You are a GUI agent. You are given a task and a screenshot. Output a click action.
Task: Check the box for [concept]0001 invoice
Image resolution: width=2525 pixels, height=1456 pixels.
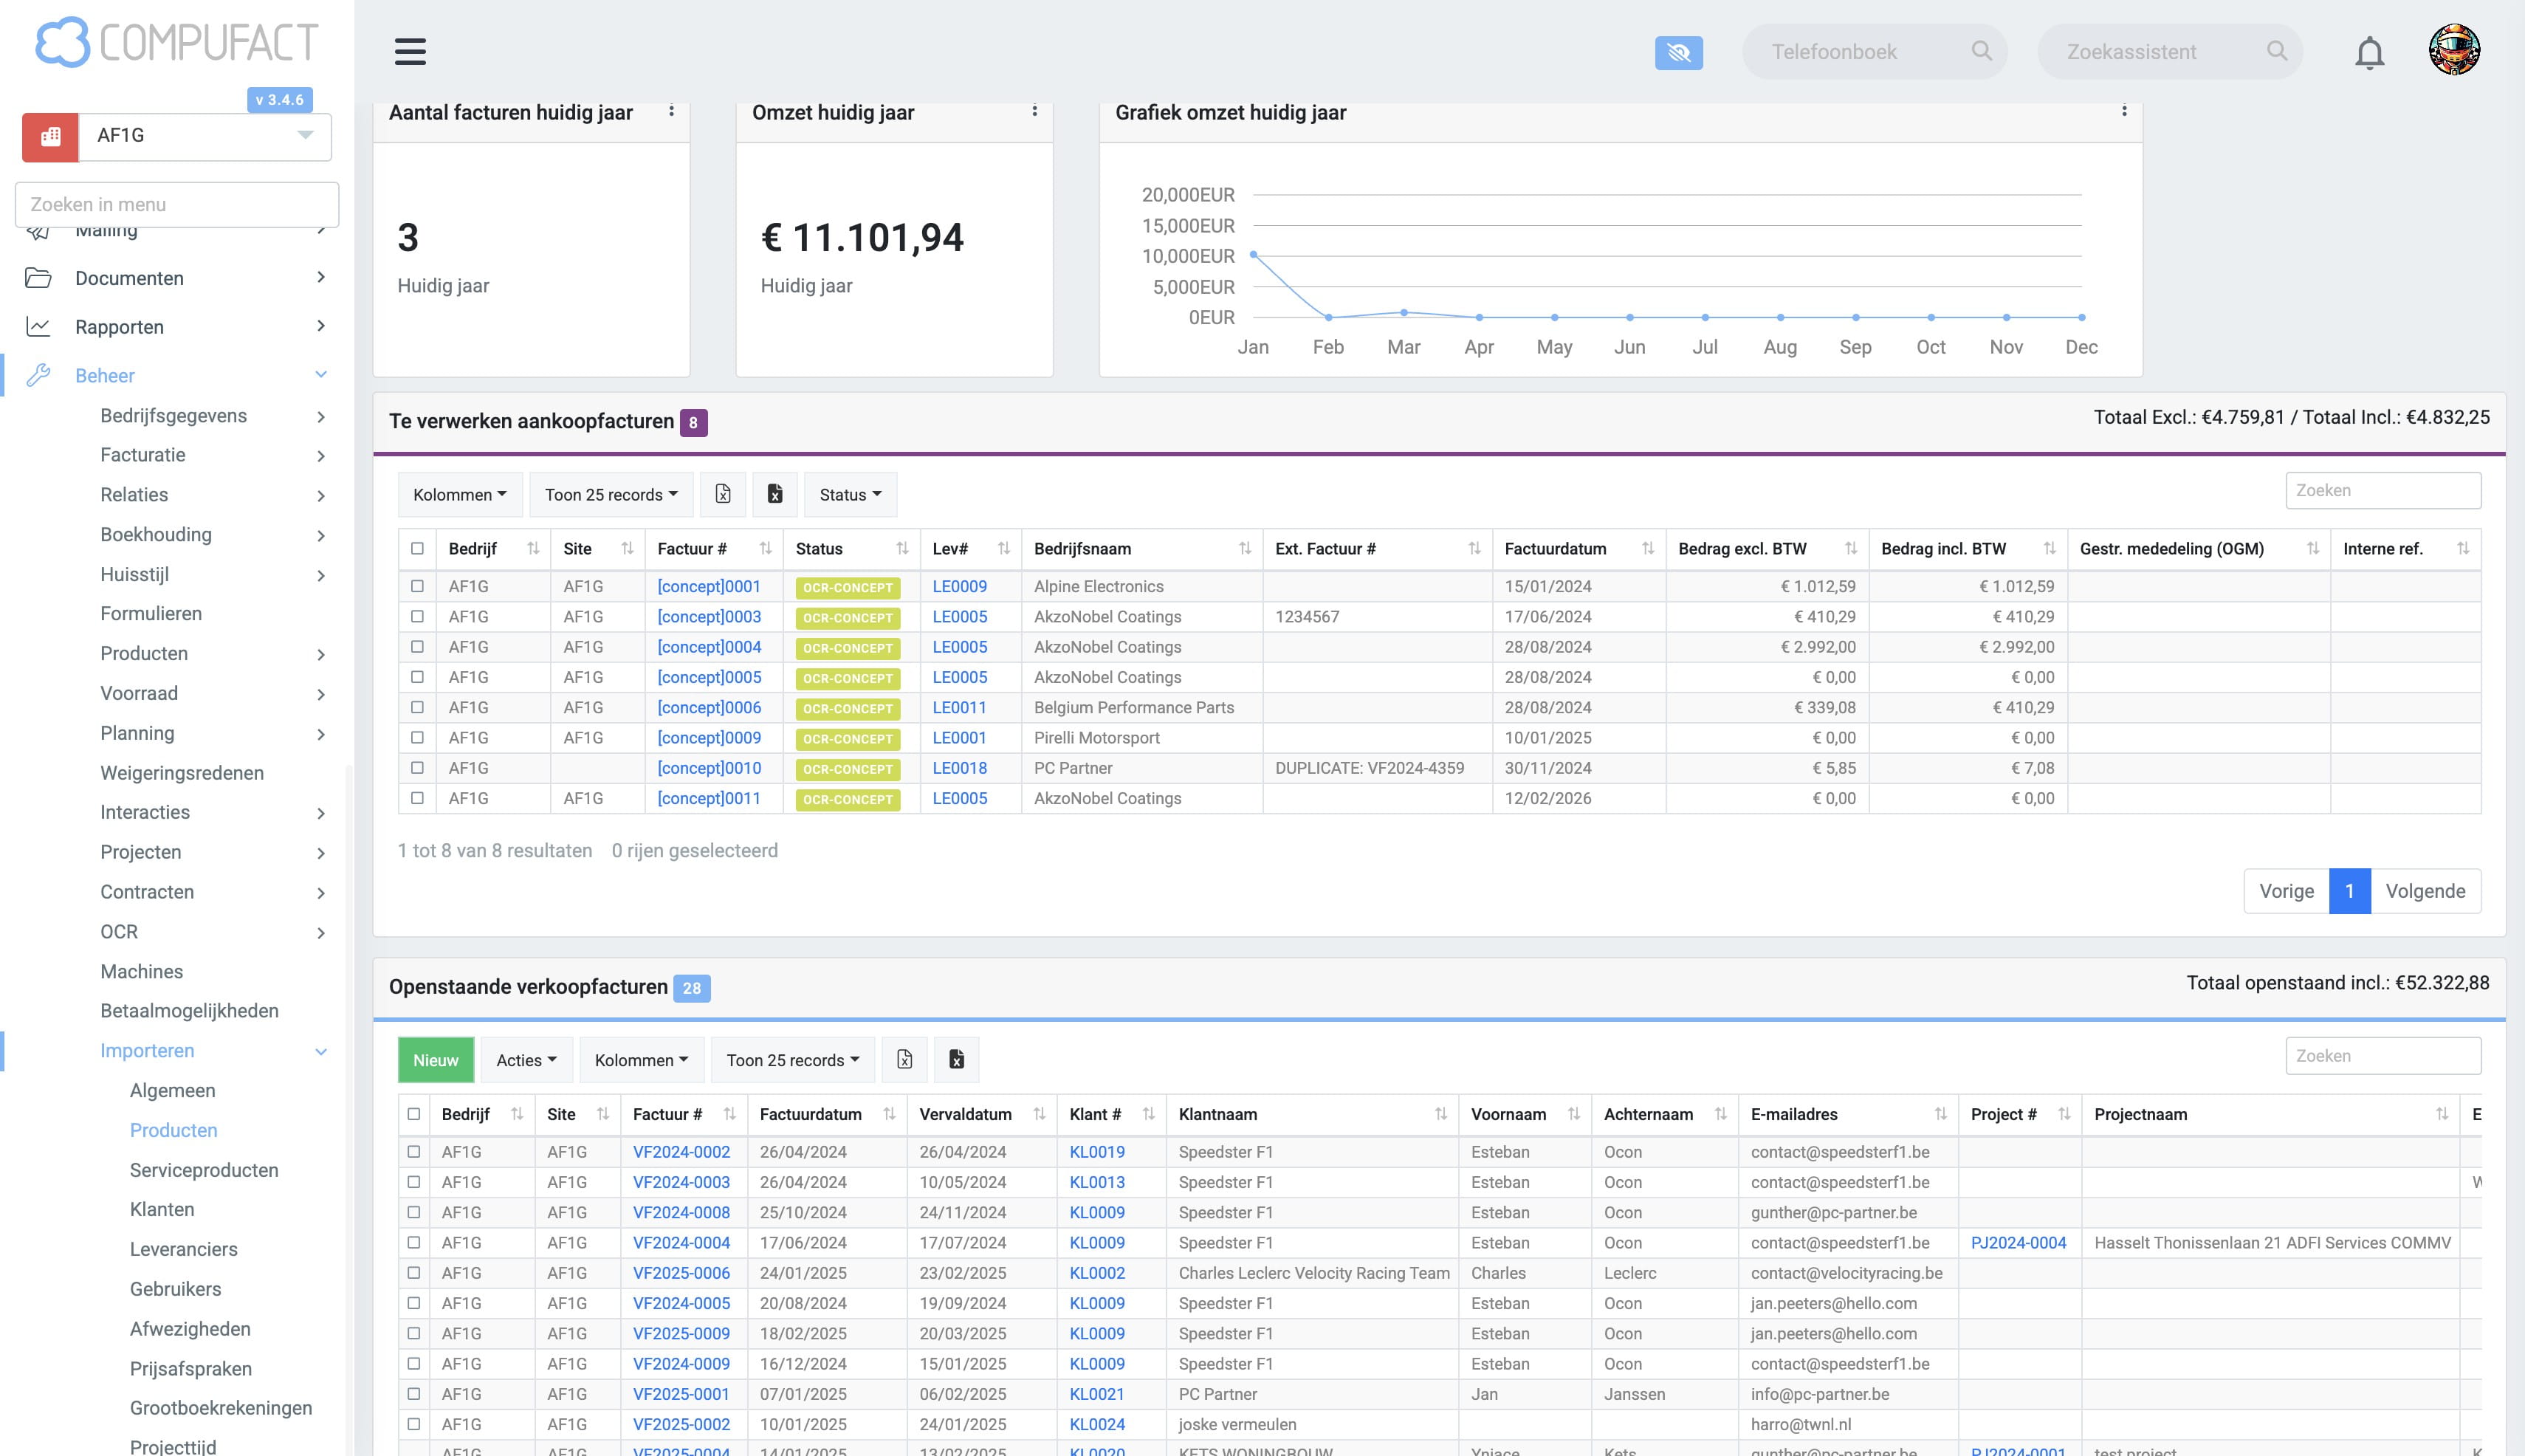(x=417, y=586)
